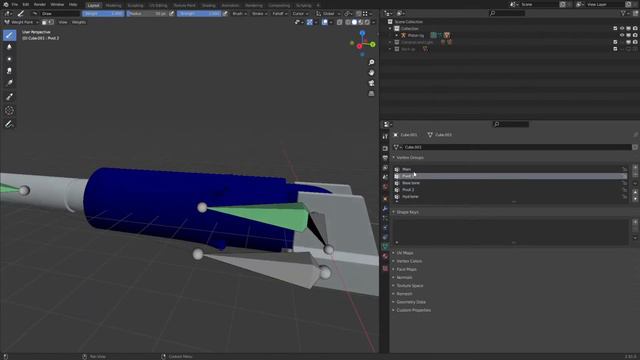This screenshot has width=640, height=360.
Task: Select the Annotate tool
Action: tap(9, 124)
